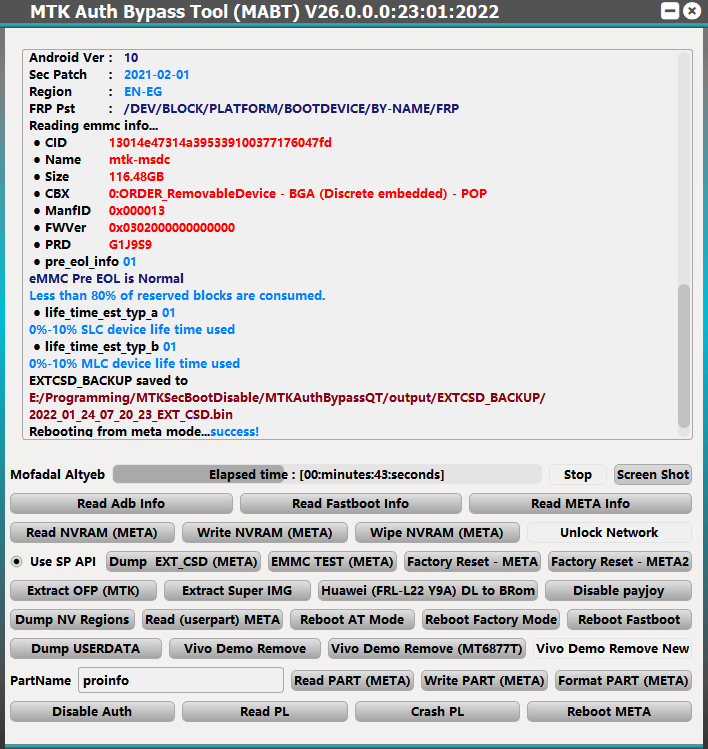Click Format PART (META)
This screenshot has height=749, width=708.
(x=623, y=681)
